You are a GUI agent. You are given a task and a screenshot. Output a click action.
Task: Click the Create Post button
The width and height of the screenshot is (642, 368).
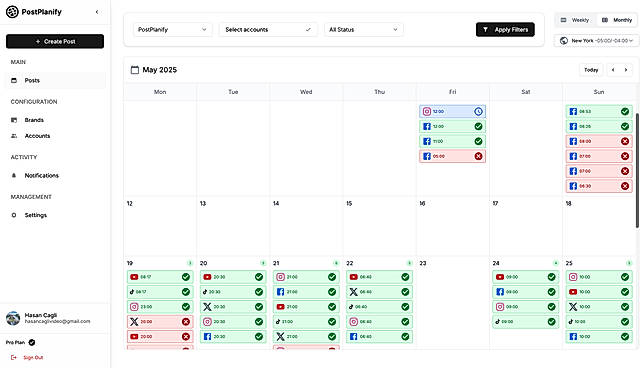point(55,41)
